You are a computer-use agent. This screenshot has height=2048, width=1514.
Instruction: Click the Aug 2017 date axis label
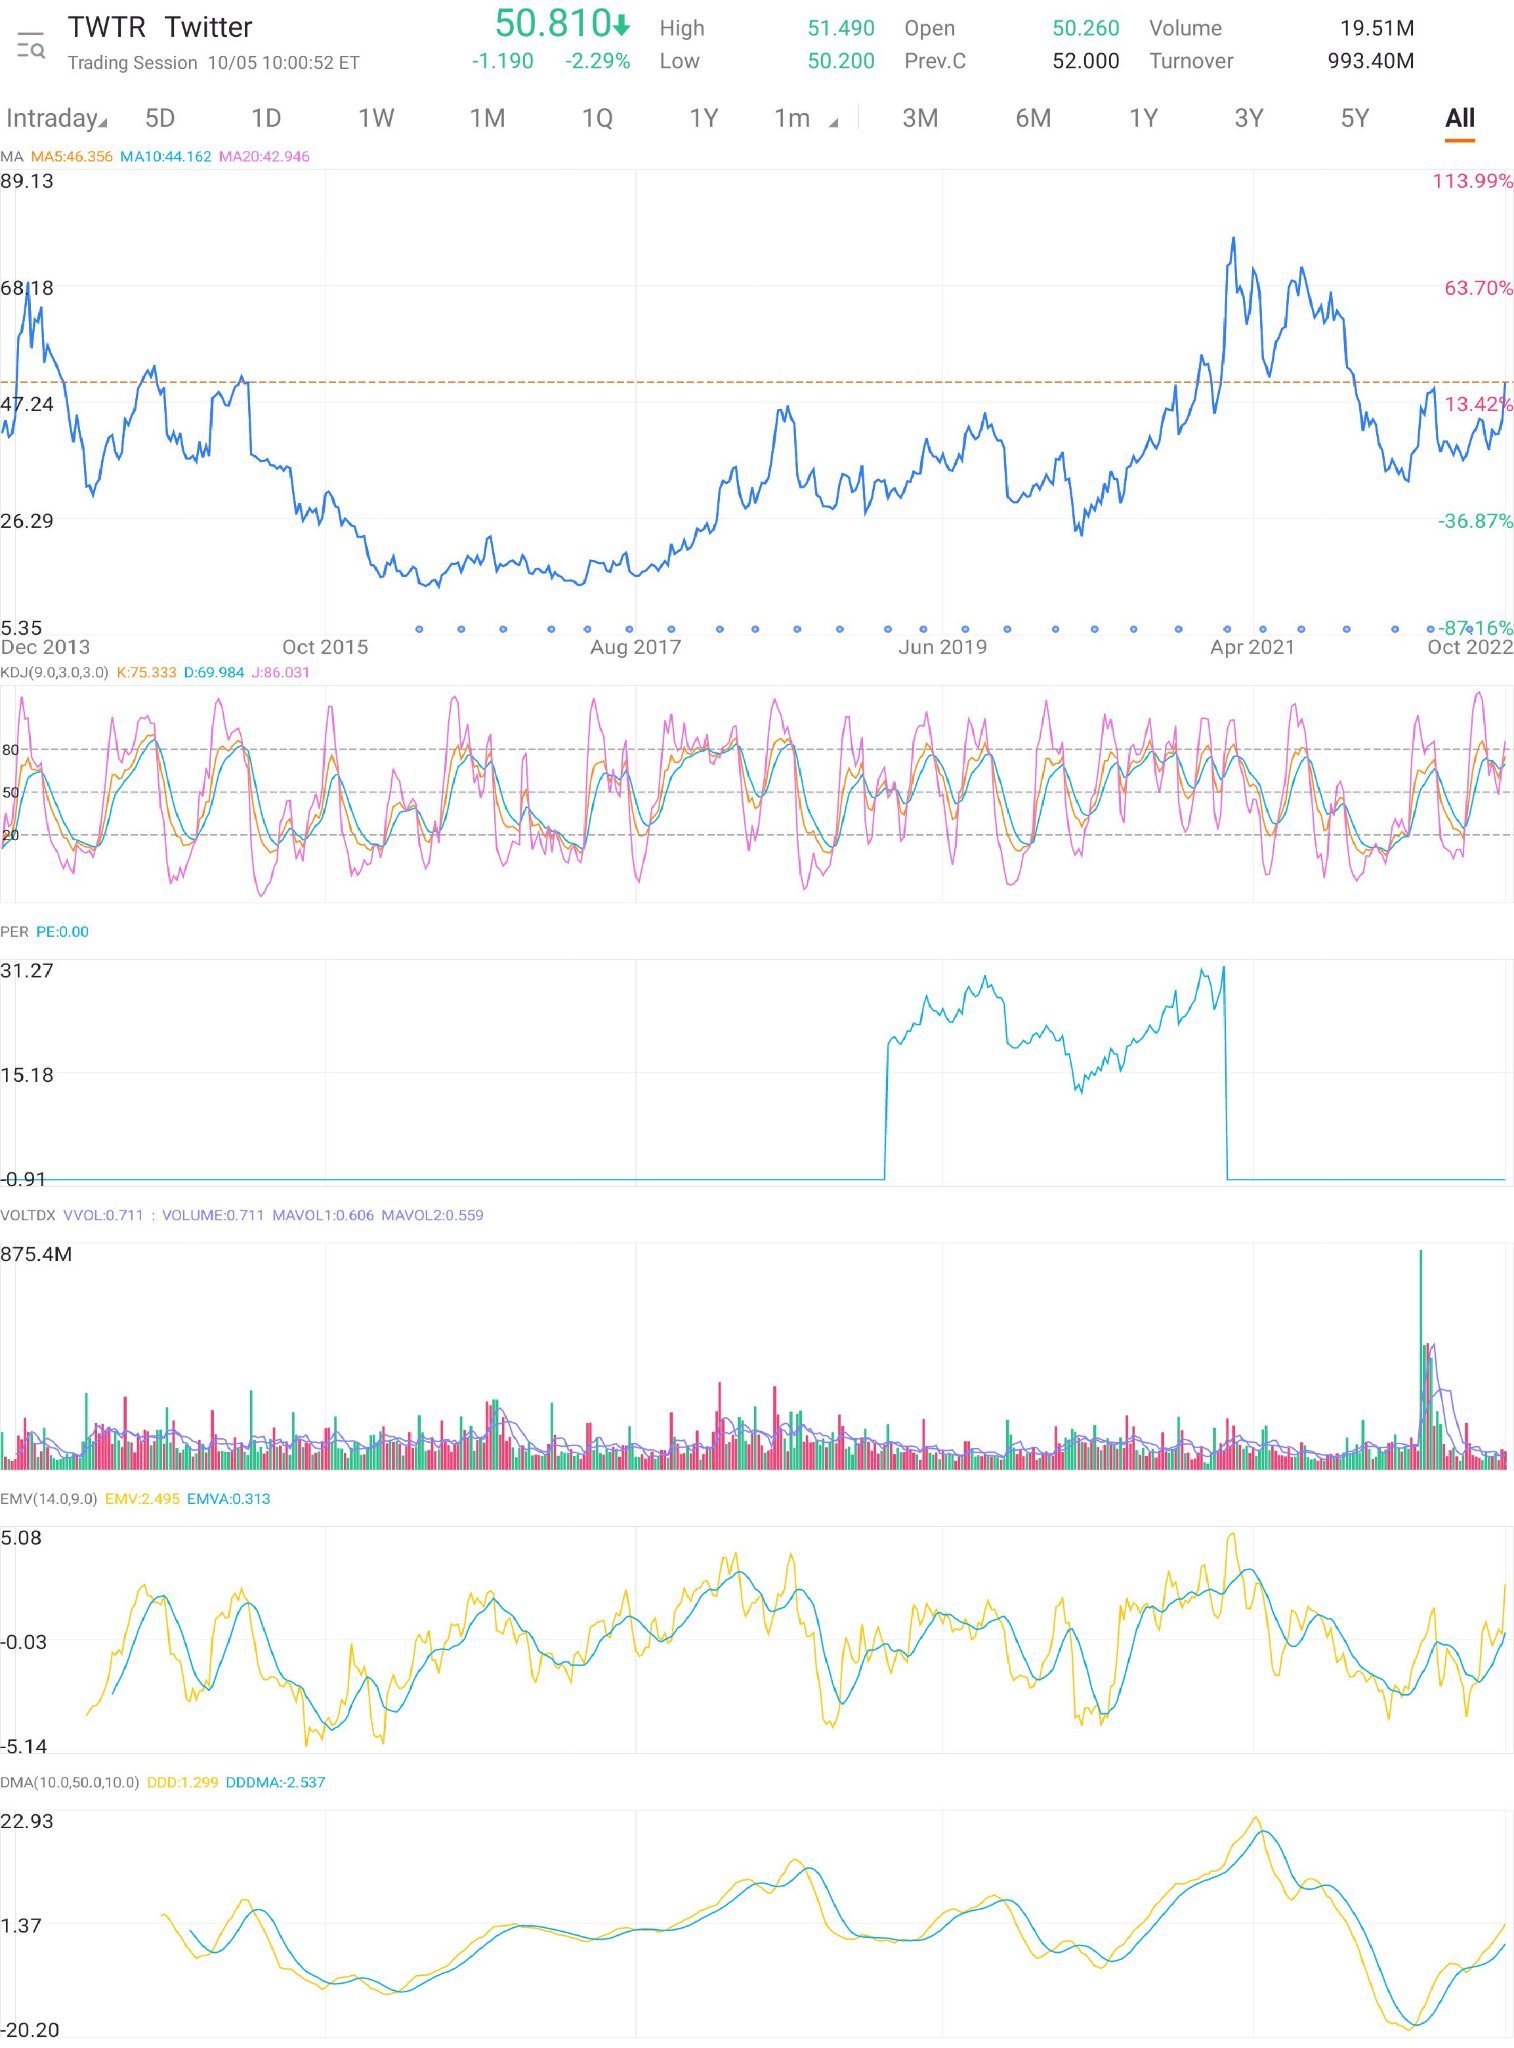tap(635, 647)
